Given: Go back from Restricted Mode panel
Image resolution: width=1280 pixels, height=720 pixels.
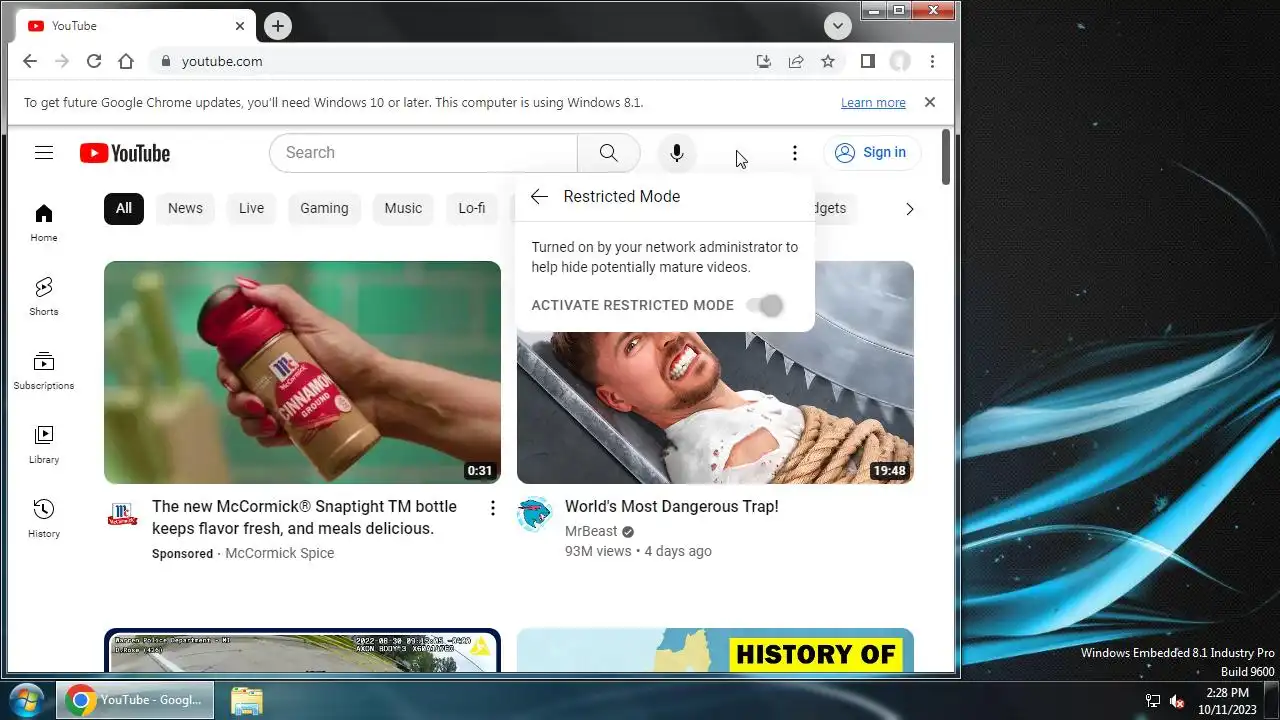Looking at the screenshot, I should click(539, 197).
